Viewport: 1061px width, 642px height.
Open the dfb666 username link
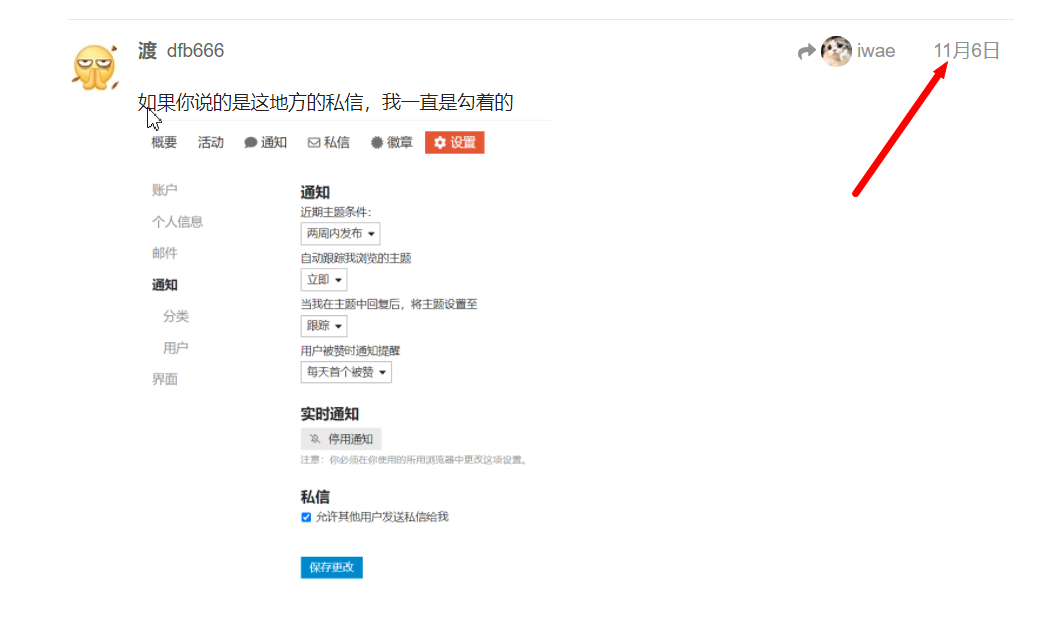coord(195,51)
